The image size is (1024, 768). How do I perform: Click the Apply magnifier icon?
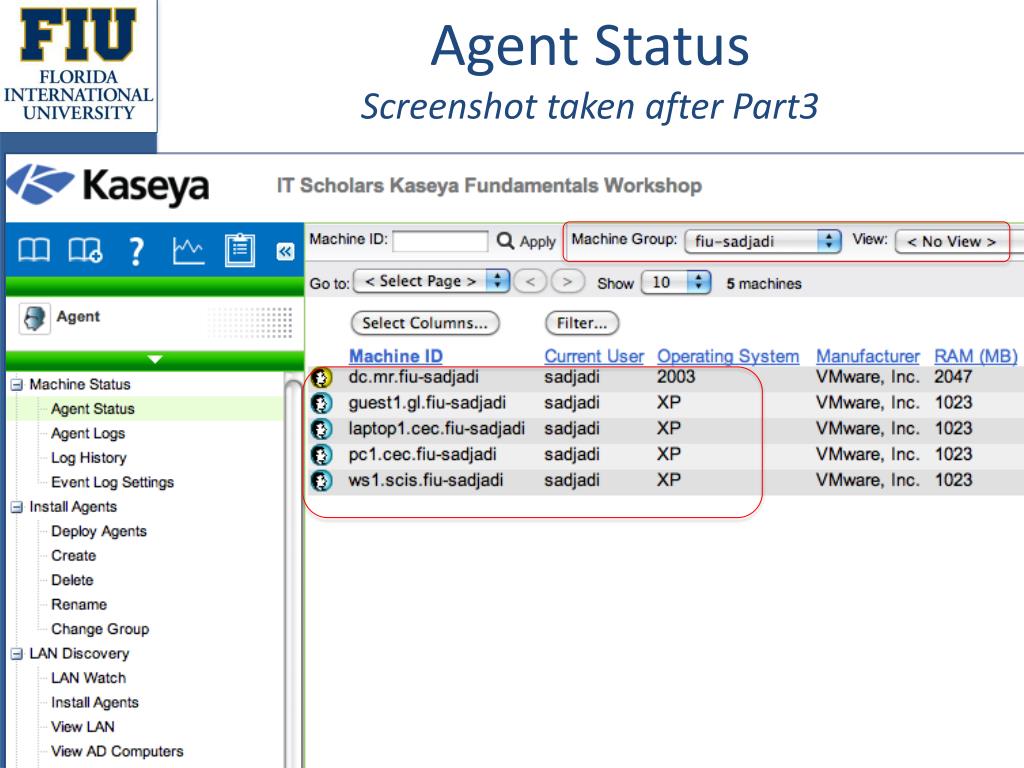point(505,241)
